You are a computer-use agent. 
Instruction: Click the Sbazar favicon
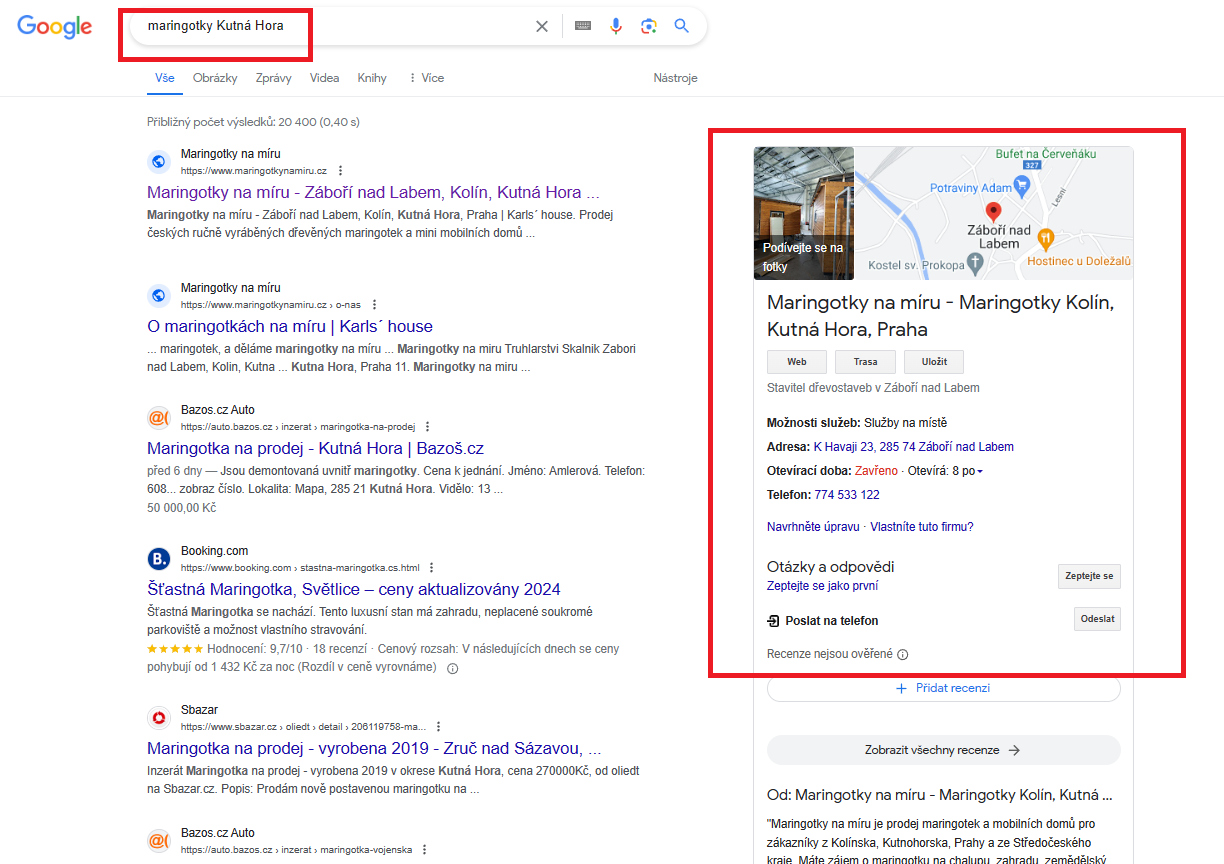[159, 718]
